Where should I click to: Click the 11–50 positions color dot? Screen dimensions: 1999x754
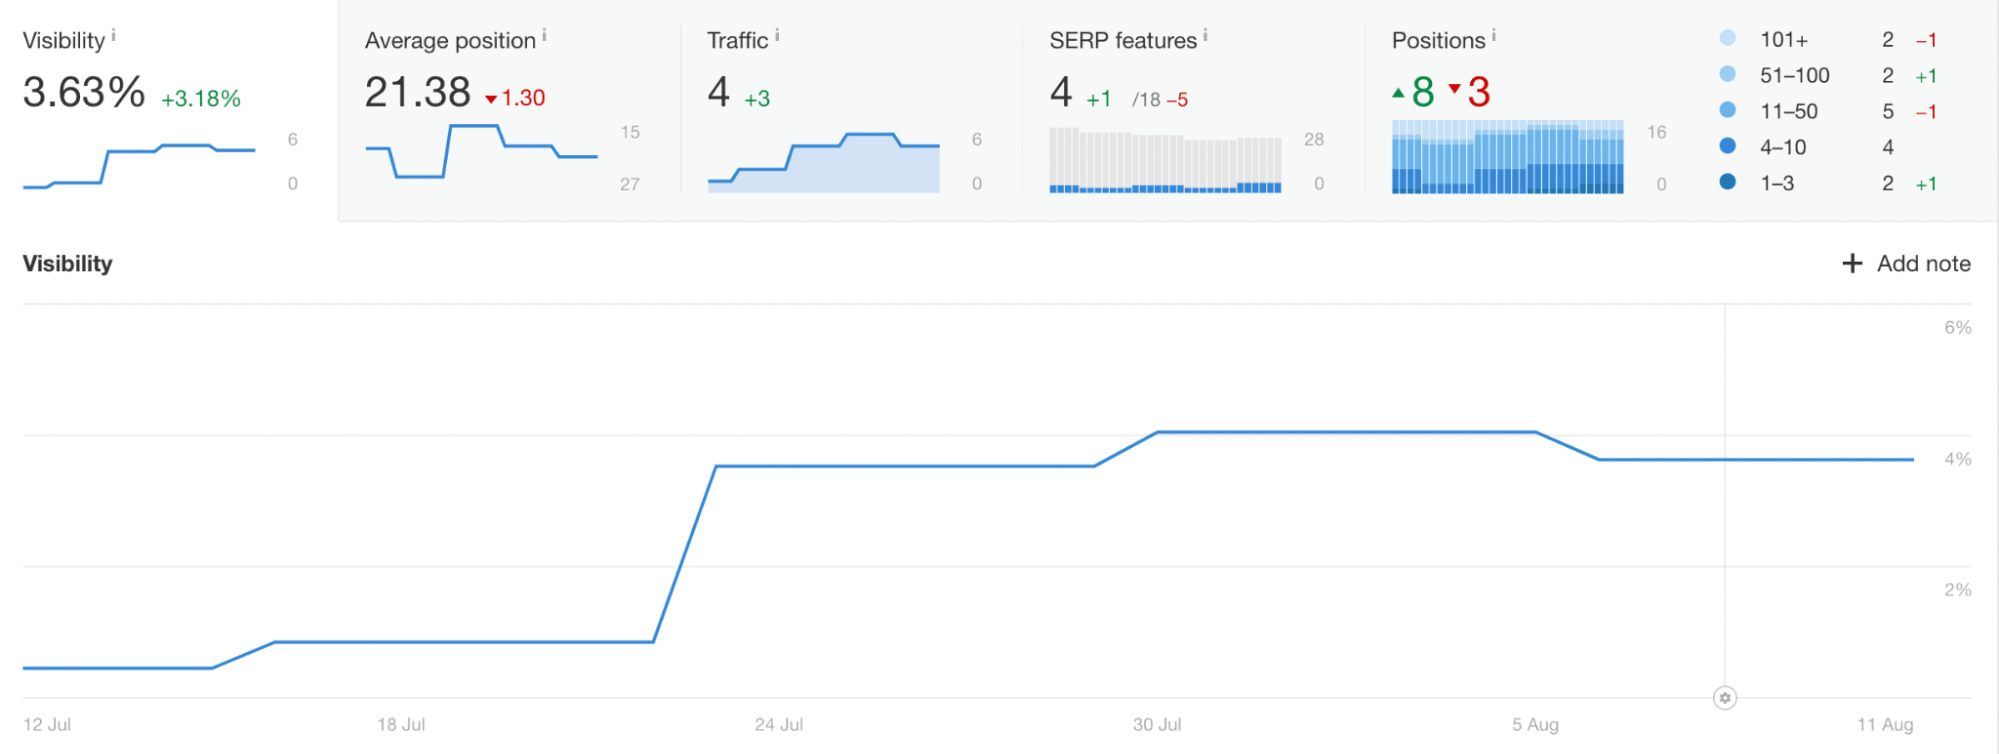click(1728, 110)
